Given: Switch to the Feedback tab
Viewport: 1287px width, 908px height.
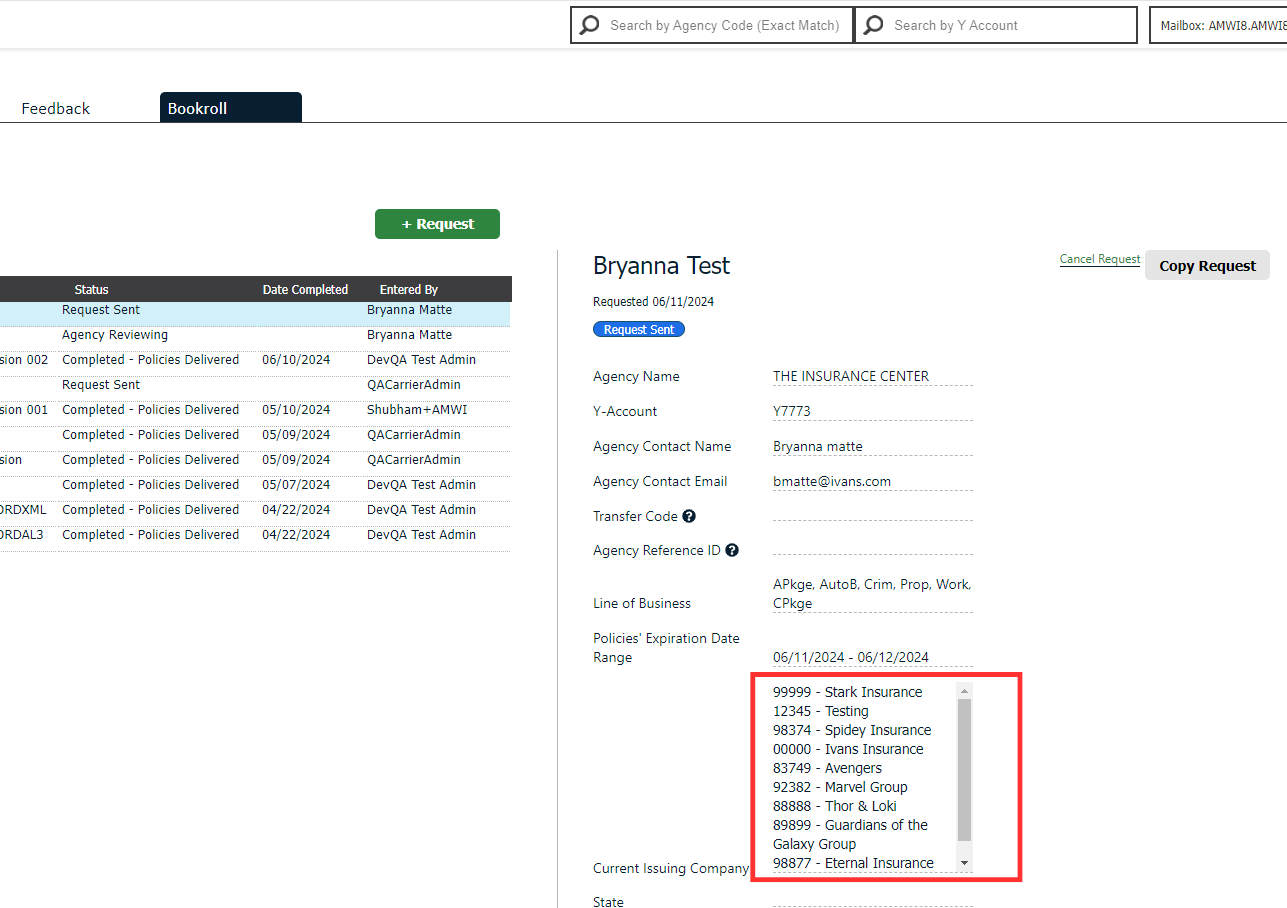Looking at the screenshot, I should click(56, 108).
